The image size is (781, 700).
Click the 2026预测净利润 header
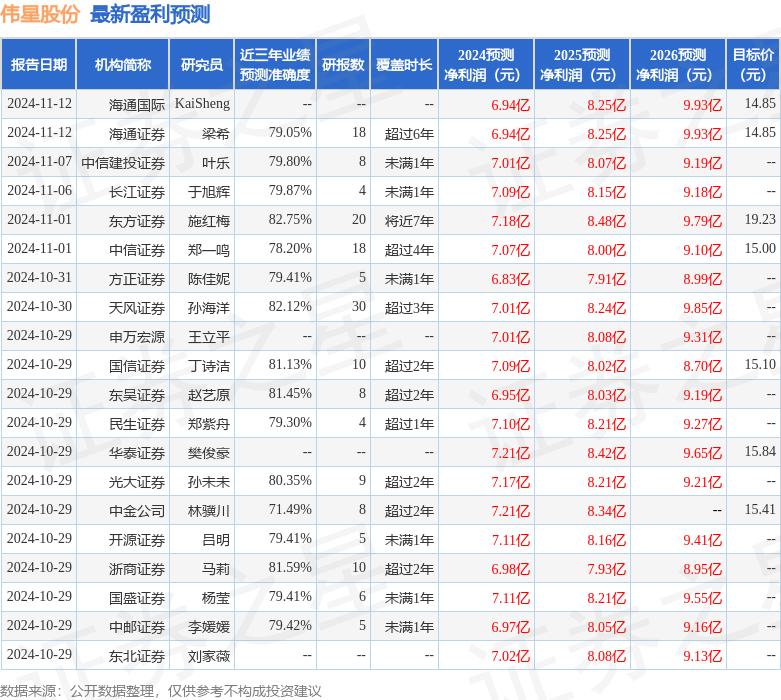click(x=678, y=65)
